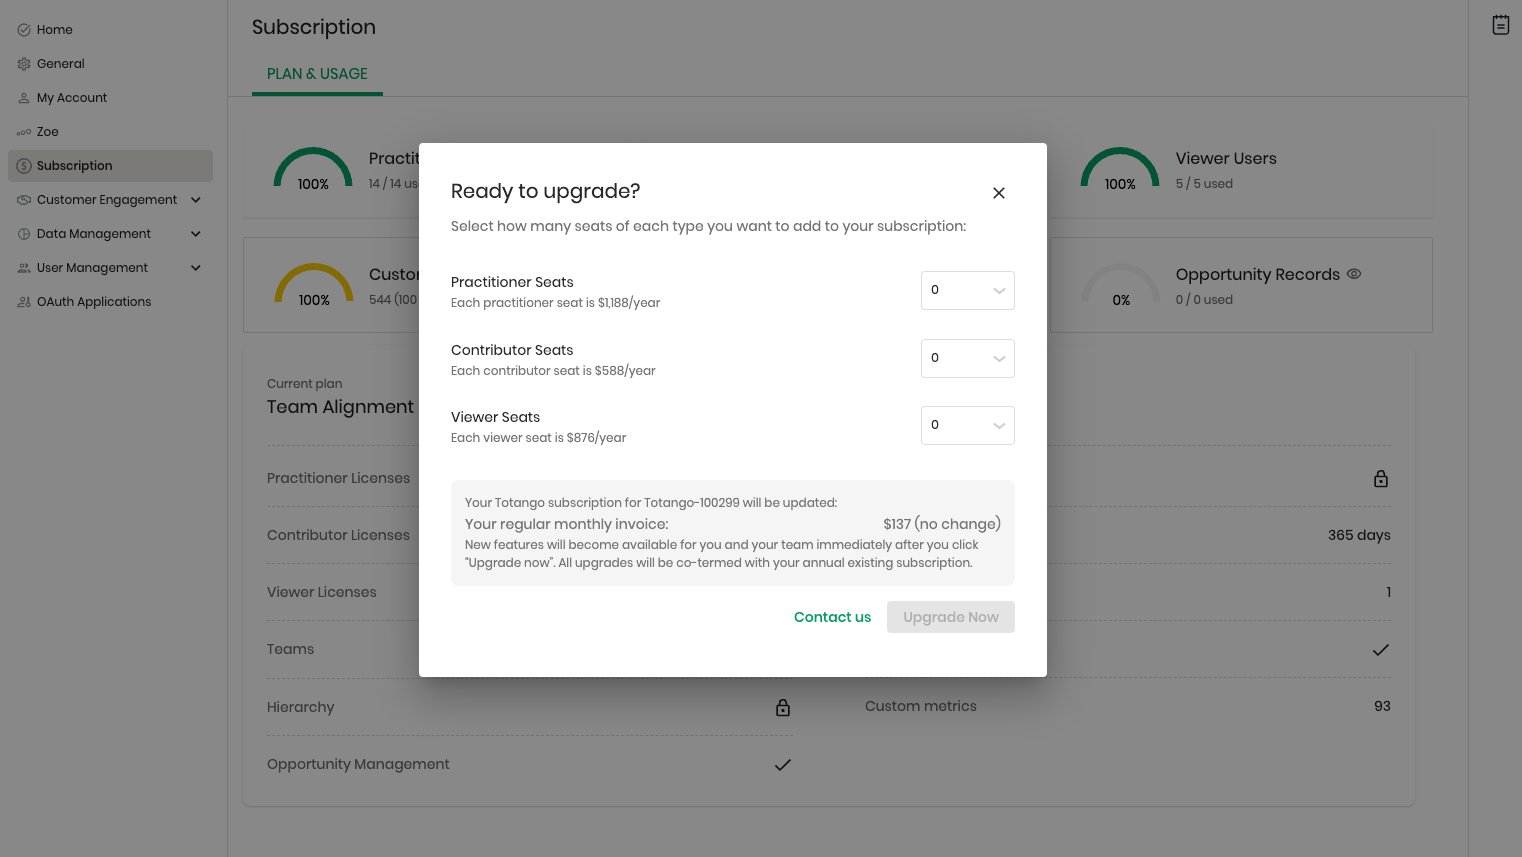This screenshot has height=857, width=1522.
Task: Open the notes clipboard icon at top right
Action: [x=1501, y=25]
